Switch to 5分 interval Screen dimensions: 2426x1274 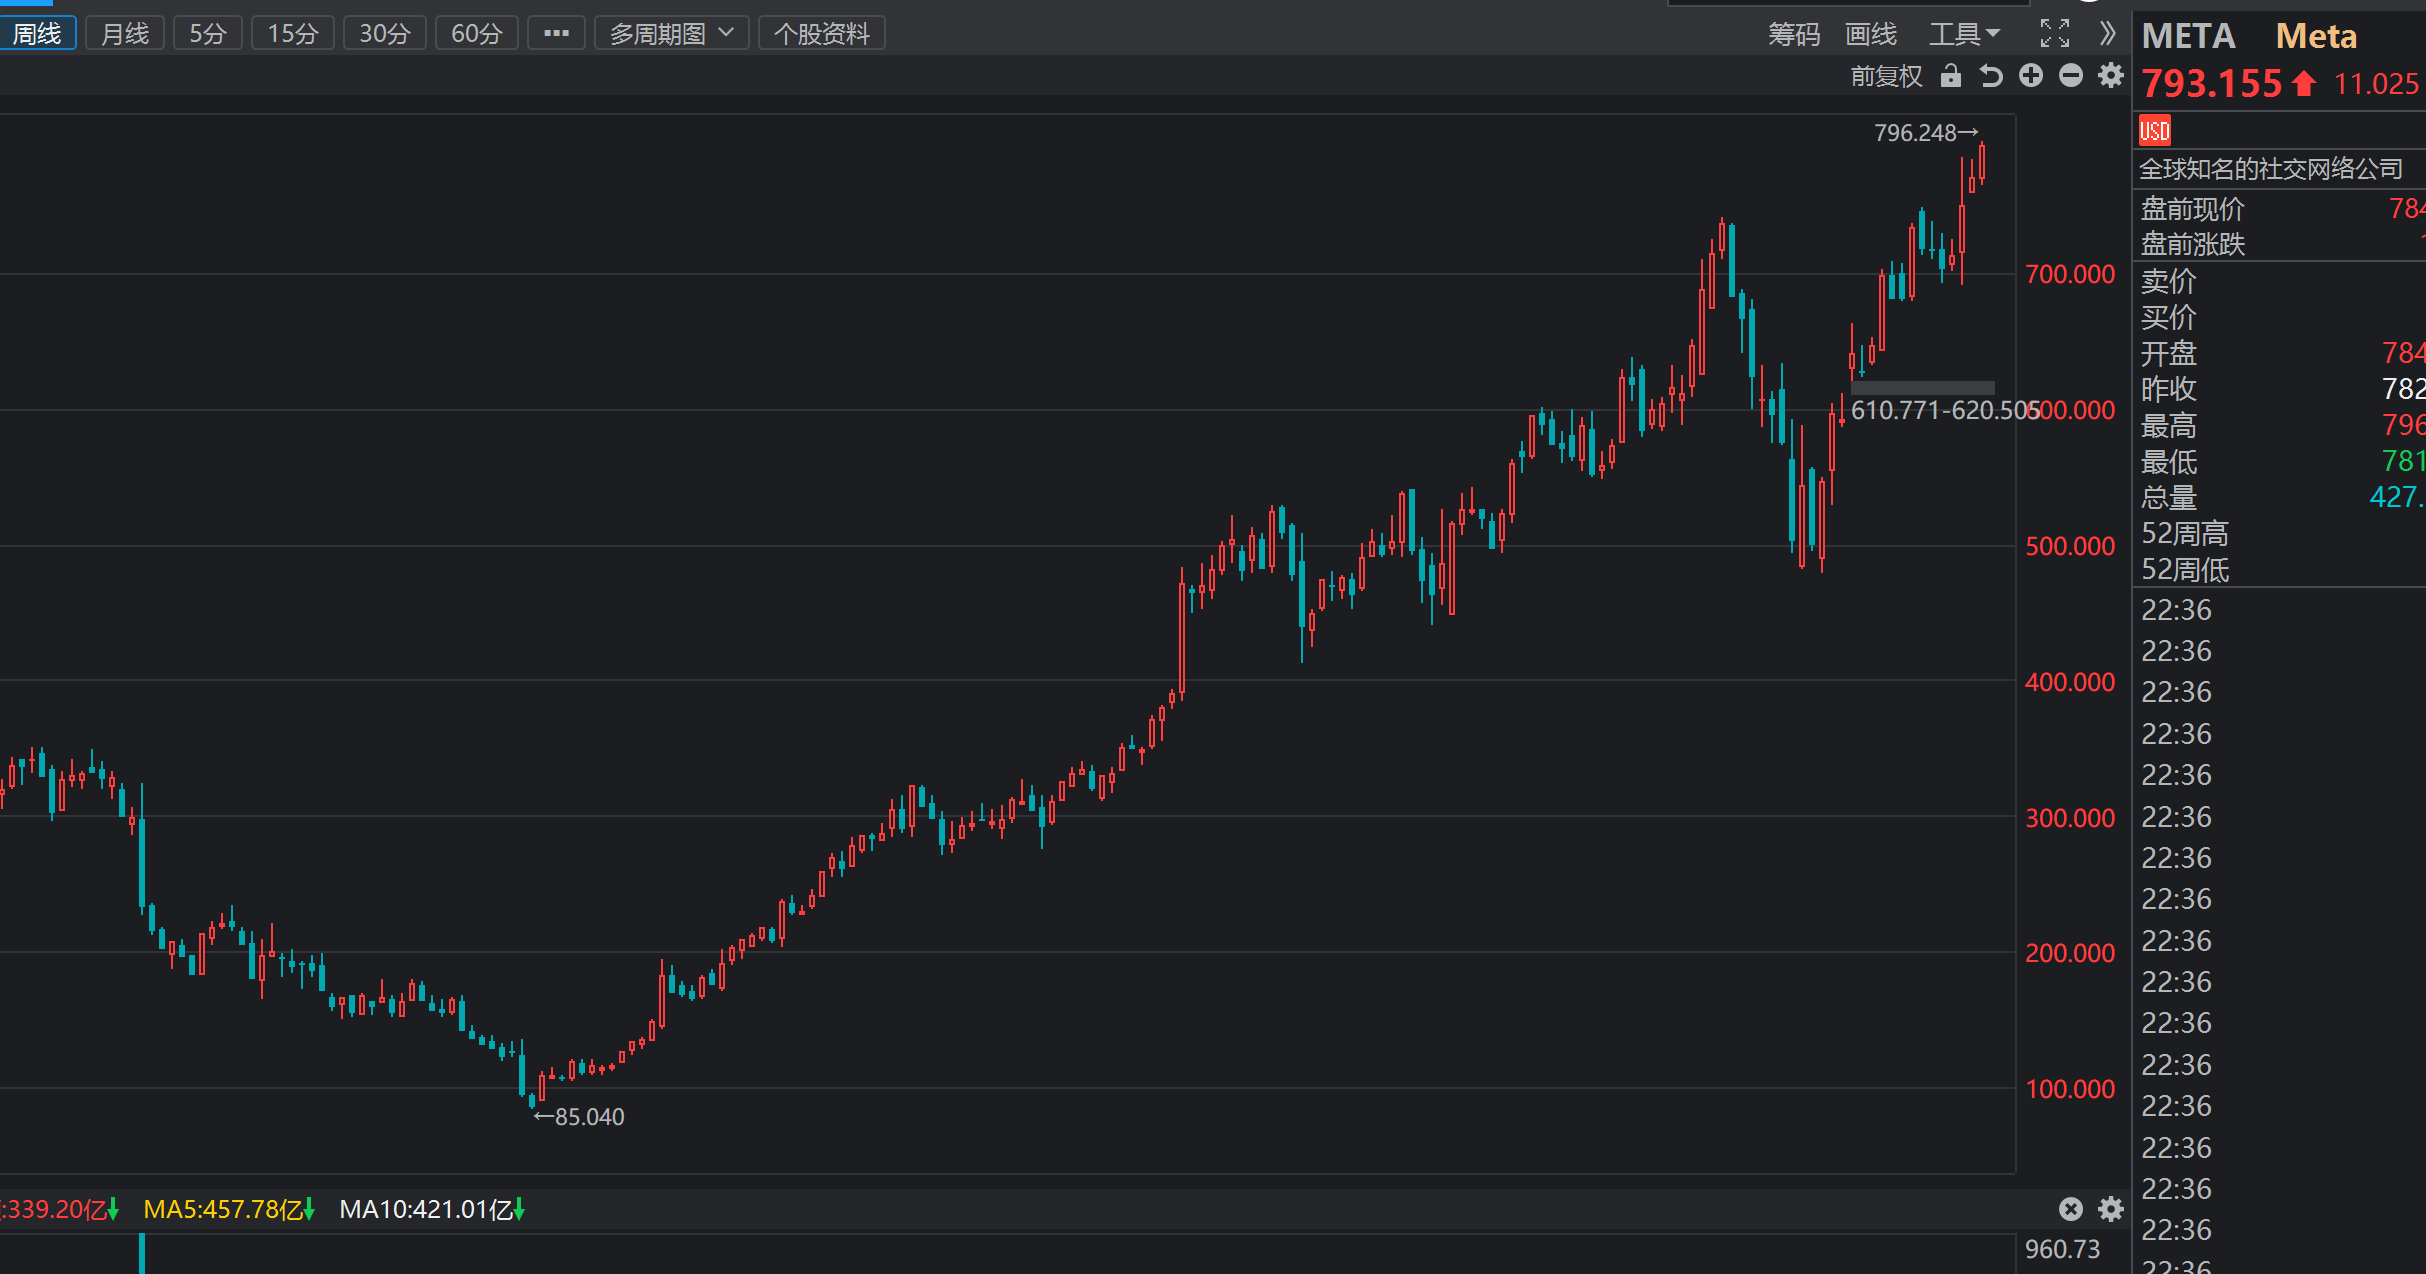[x=208, y=34]
